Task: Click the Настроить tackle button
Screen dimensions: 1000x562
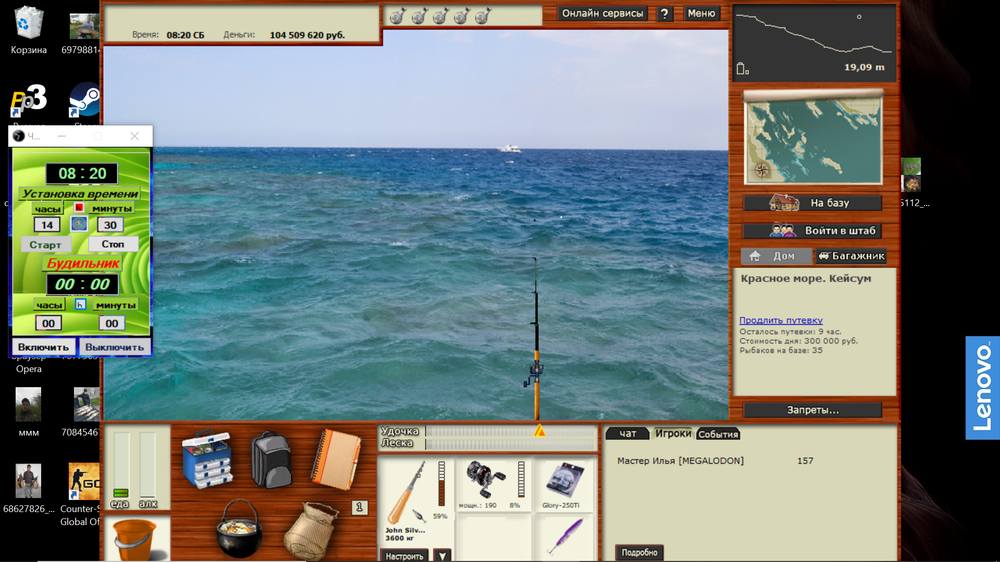Action: [404, 556]
